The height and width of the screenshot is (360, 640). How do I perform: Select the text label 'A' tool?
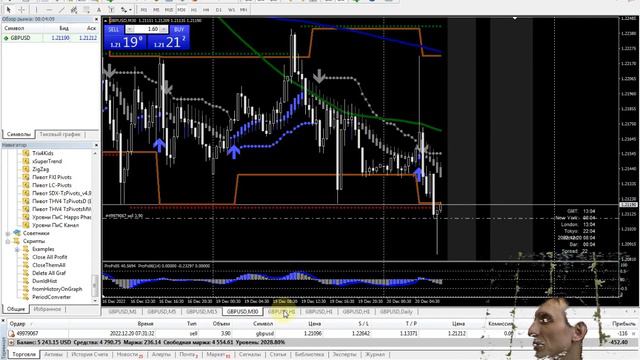(98, 9)
